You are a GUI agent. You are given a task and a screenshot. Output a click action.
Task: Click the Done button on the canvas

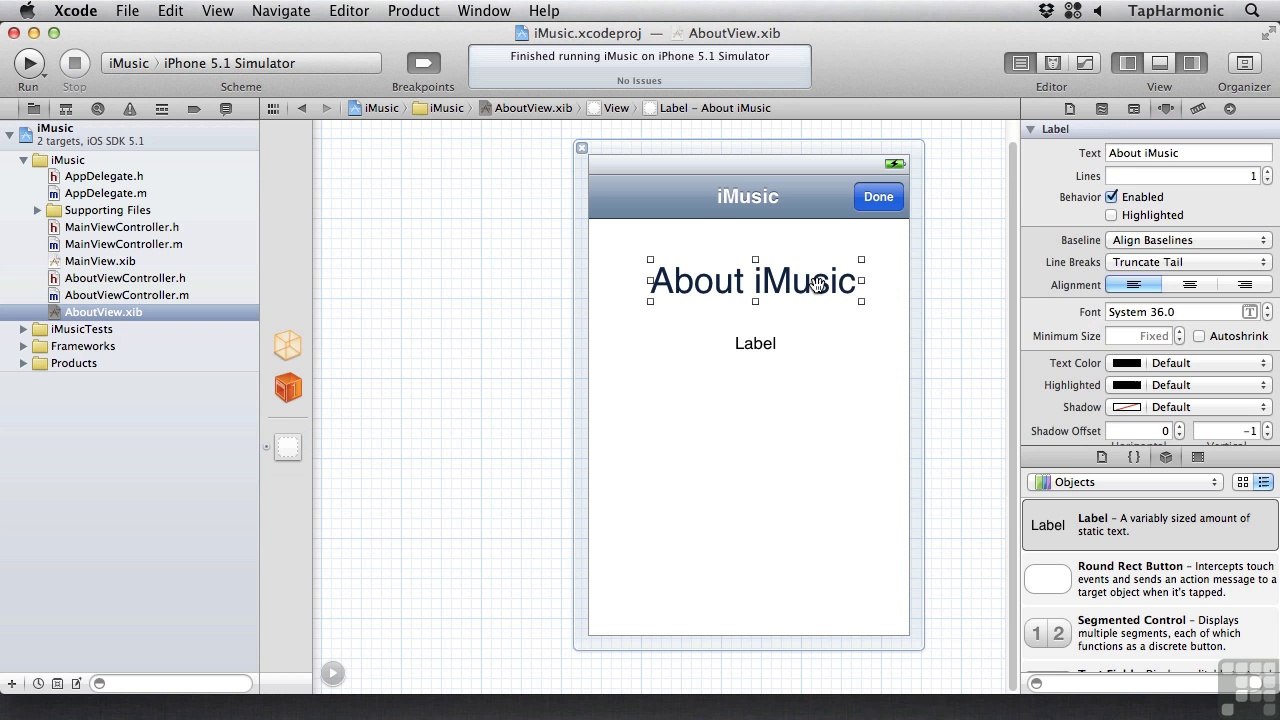[879, 197]
